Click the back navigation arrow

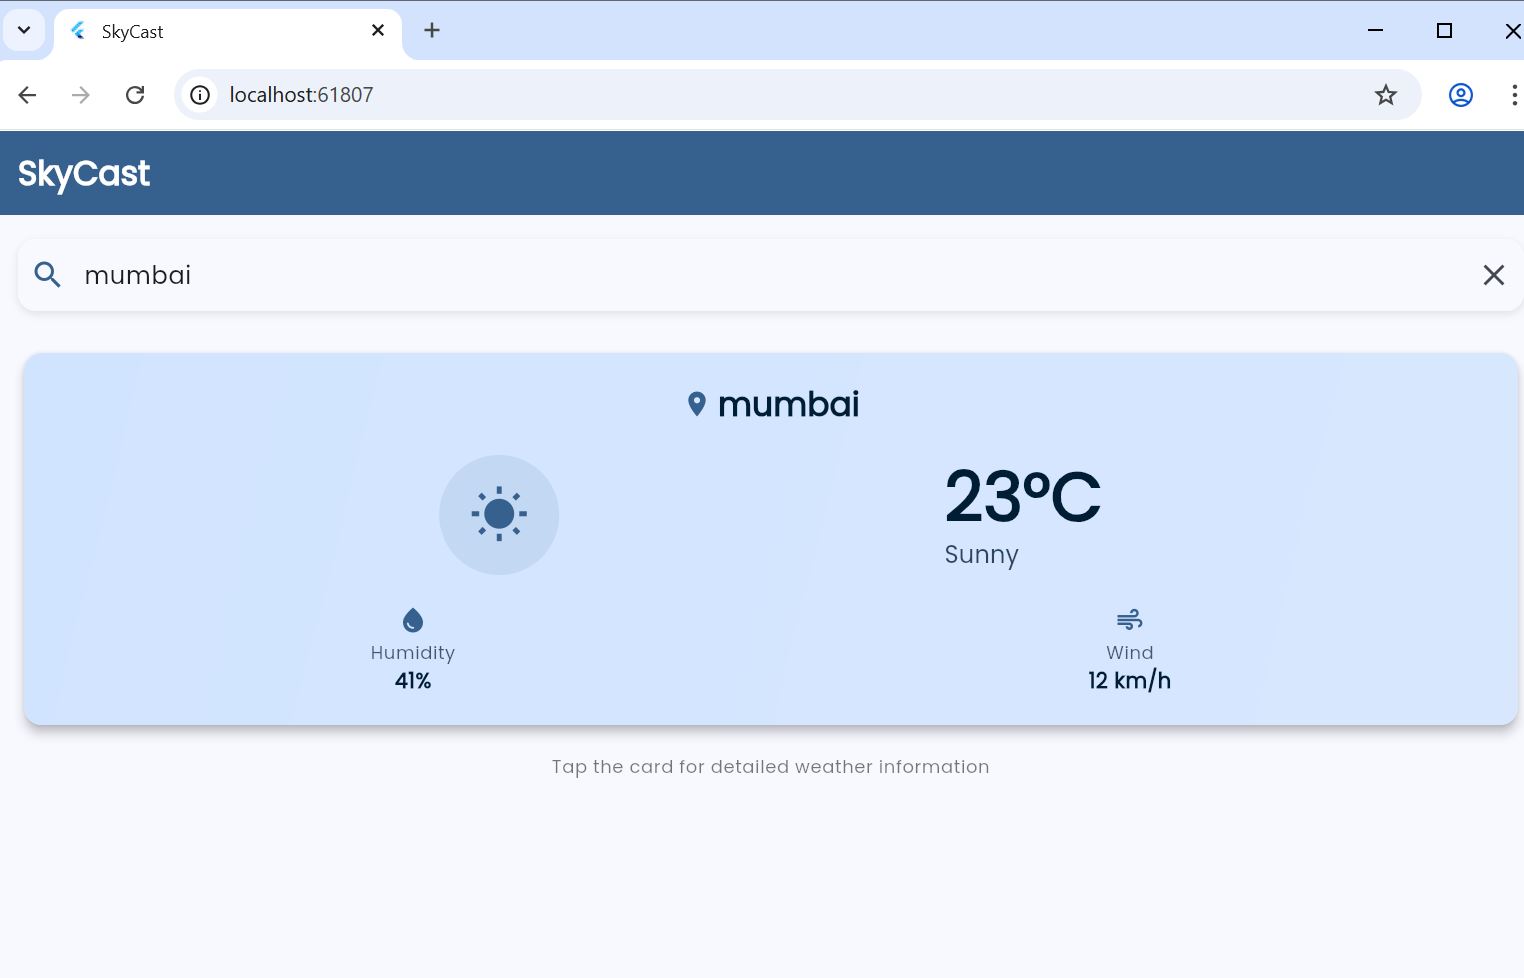(x=27, y=94)
